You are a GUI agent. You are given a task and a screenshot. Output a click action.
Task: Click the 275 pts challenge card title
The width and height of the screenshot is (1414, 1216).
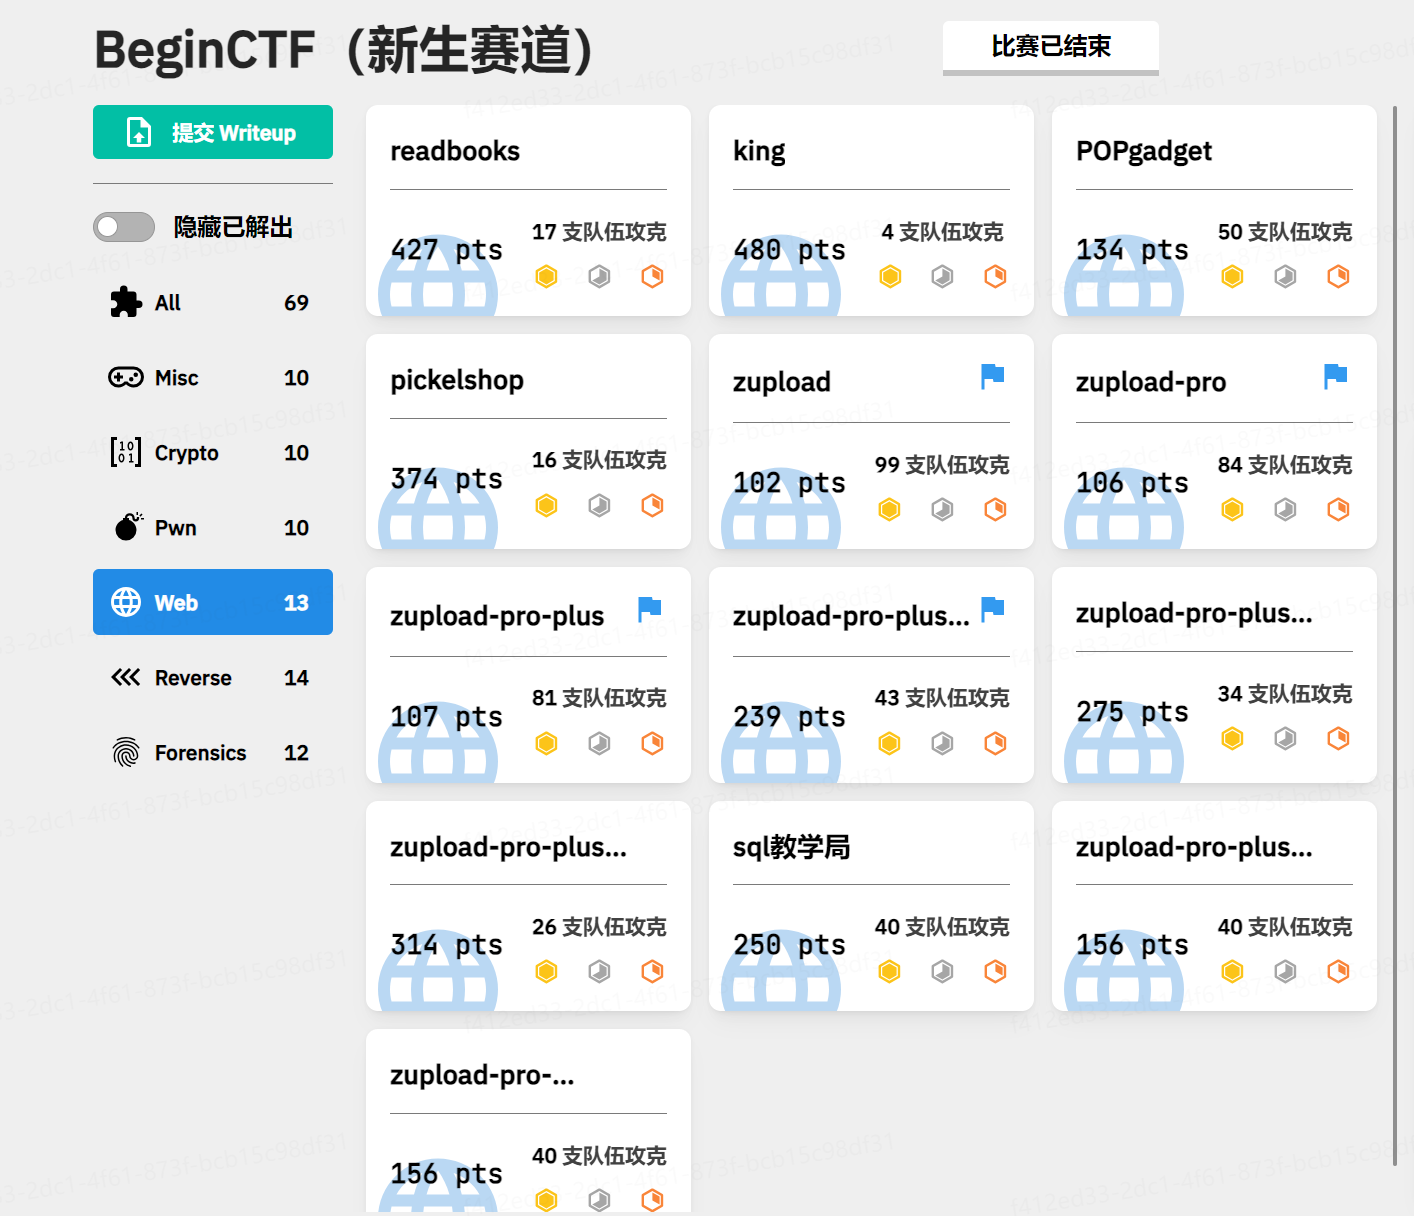(x=1194, y=613)
